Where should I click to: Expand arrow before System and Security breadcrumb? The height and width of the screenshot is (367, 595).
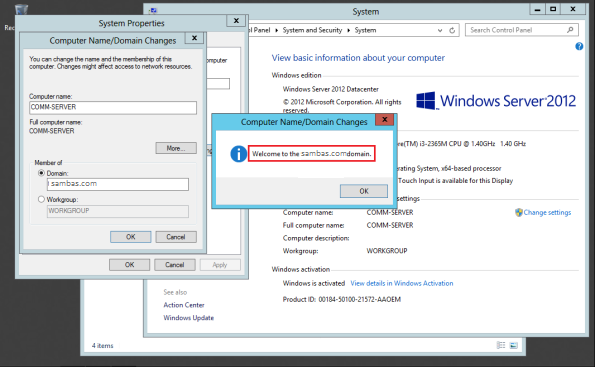(x=276, y=30)
